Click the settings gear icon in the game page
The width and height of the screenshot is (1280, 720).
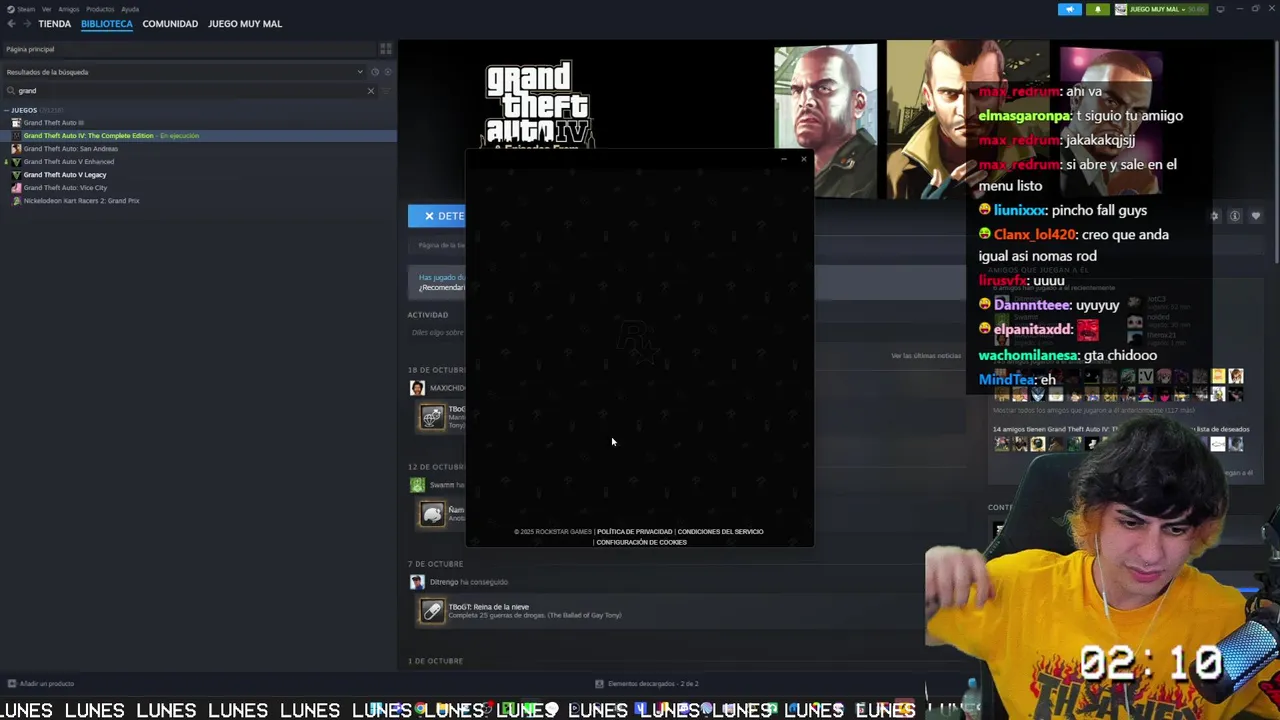point(1215,216)
